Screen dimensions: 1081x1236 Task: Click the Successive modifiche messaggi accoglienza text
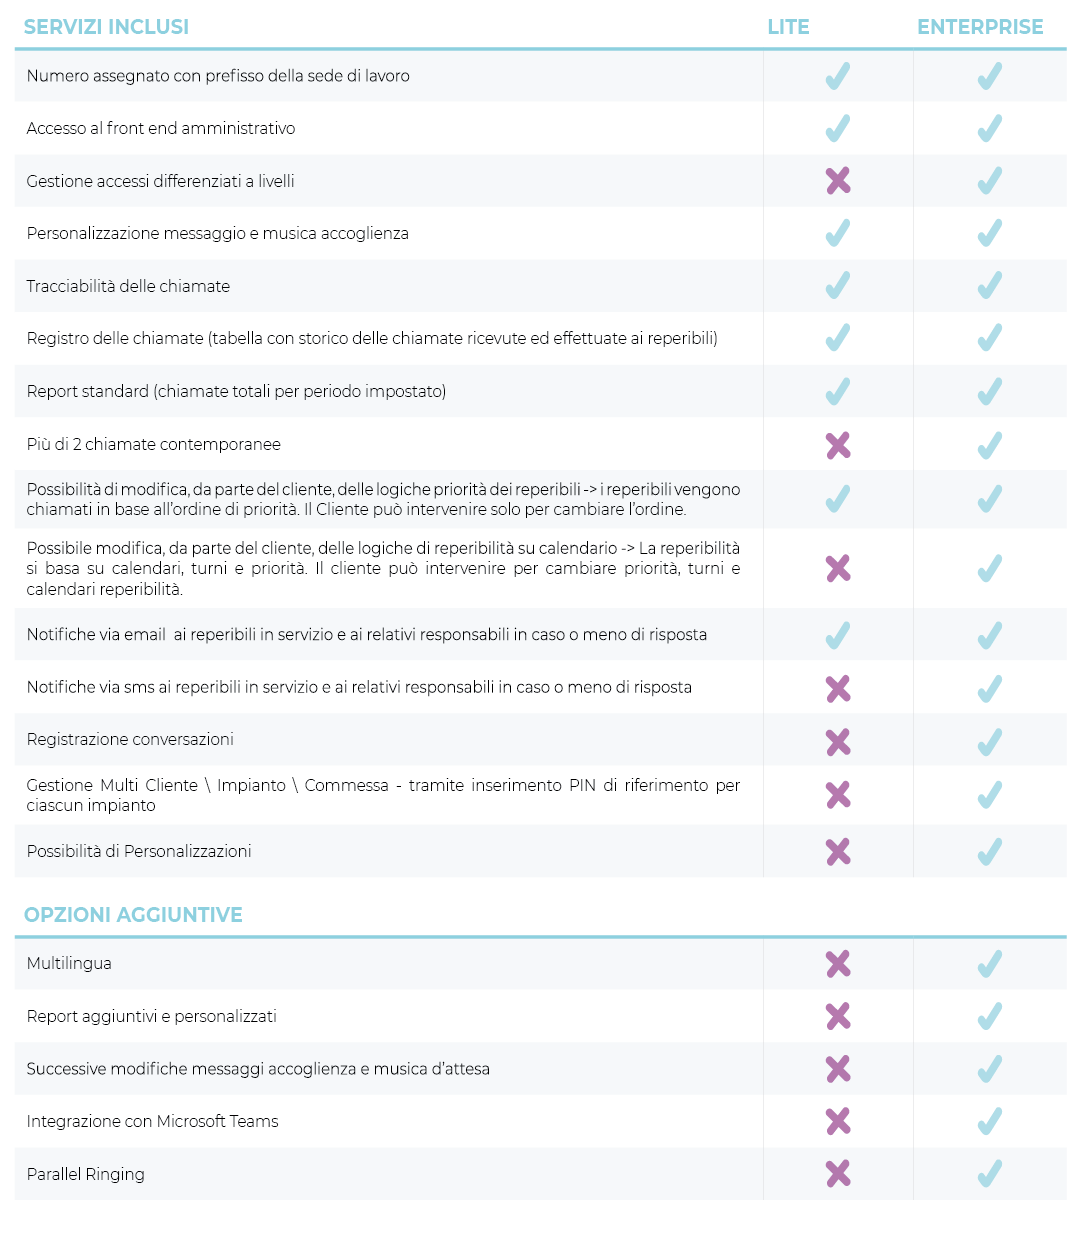[258, 1069]
